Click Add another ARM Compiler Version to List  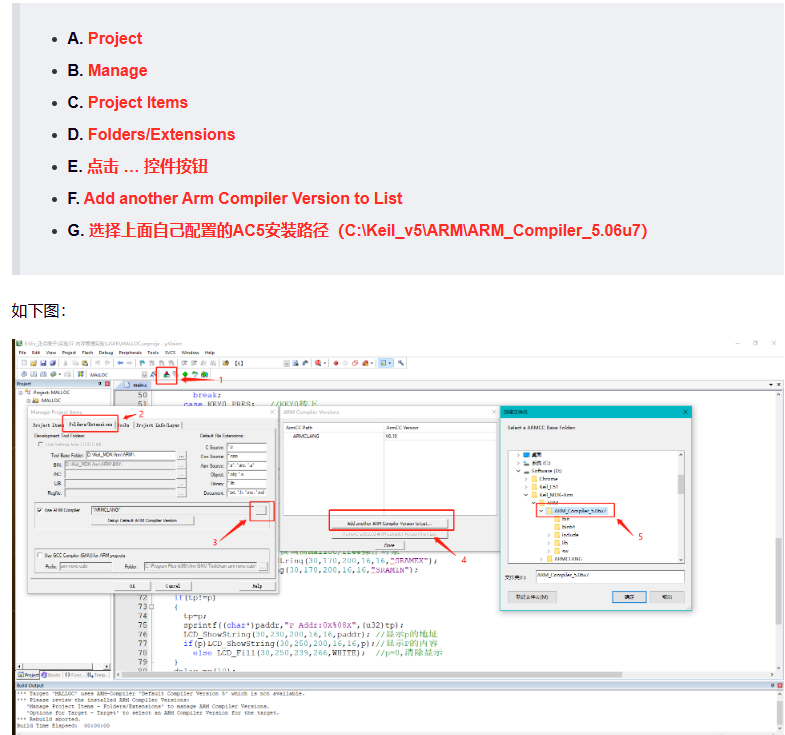(x=389, y=524)
